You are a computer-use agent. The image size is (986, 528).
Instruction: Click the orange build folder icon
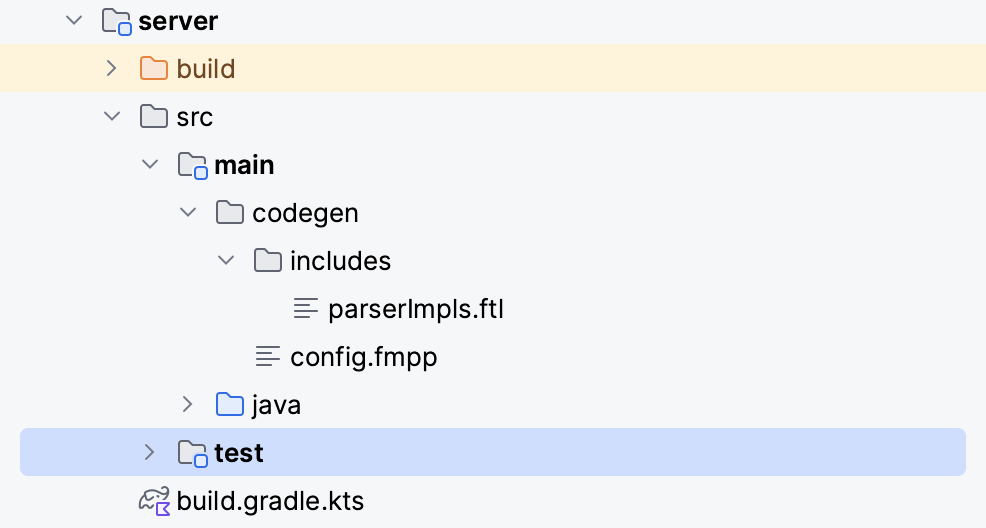pyautogui.click(x=154, y=69)
